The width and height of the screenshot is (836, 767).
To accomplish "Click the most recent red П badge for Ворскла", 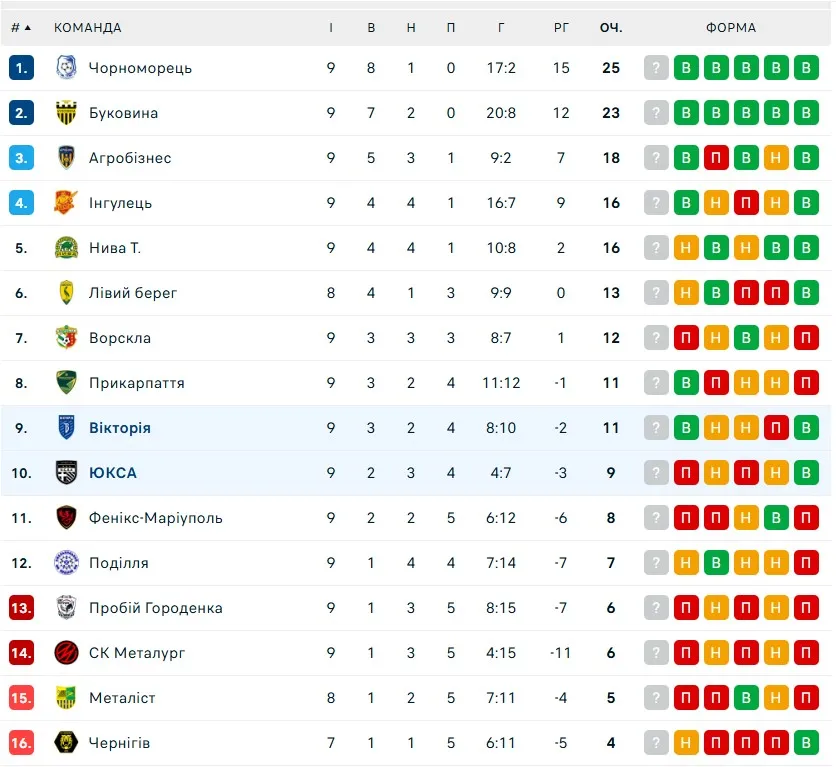I will [806, 338].
